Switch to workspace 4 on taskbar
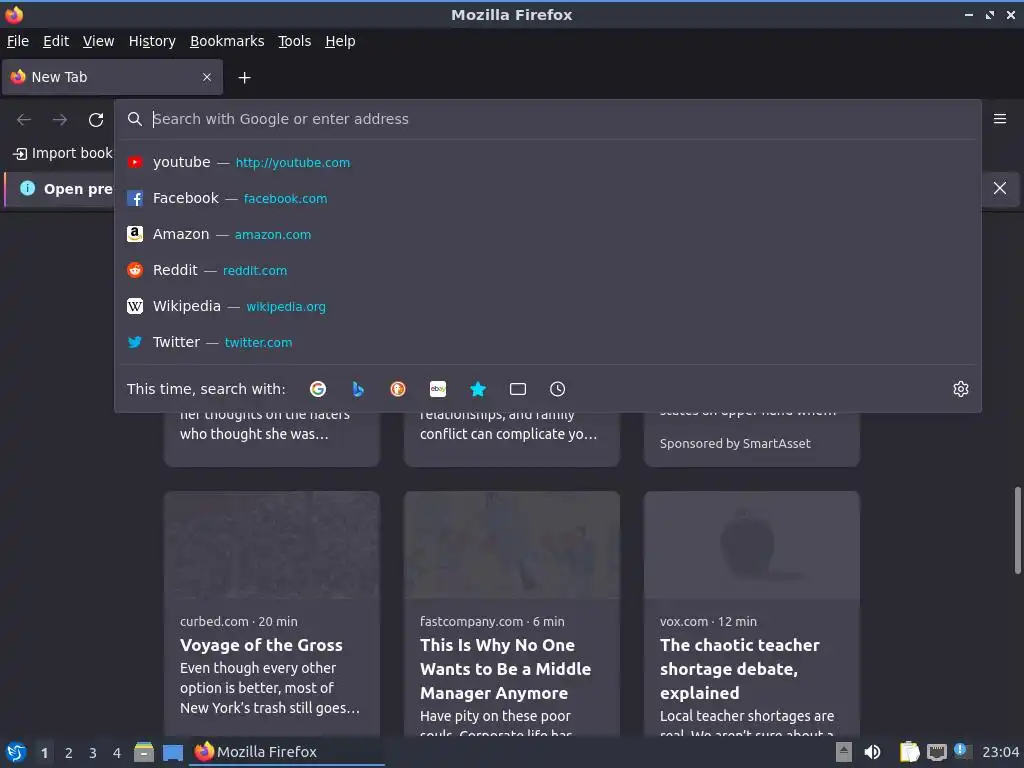Image resolution: width=1024 pixels, height=768 pixels. point(117,753)
